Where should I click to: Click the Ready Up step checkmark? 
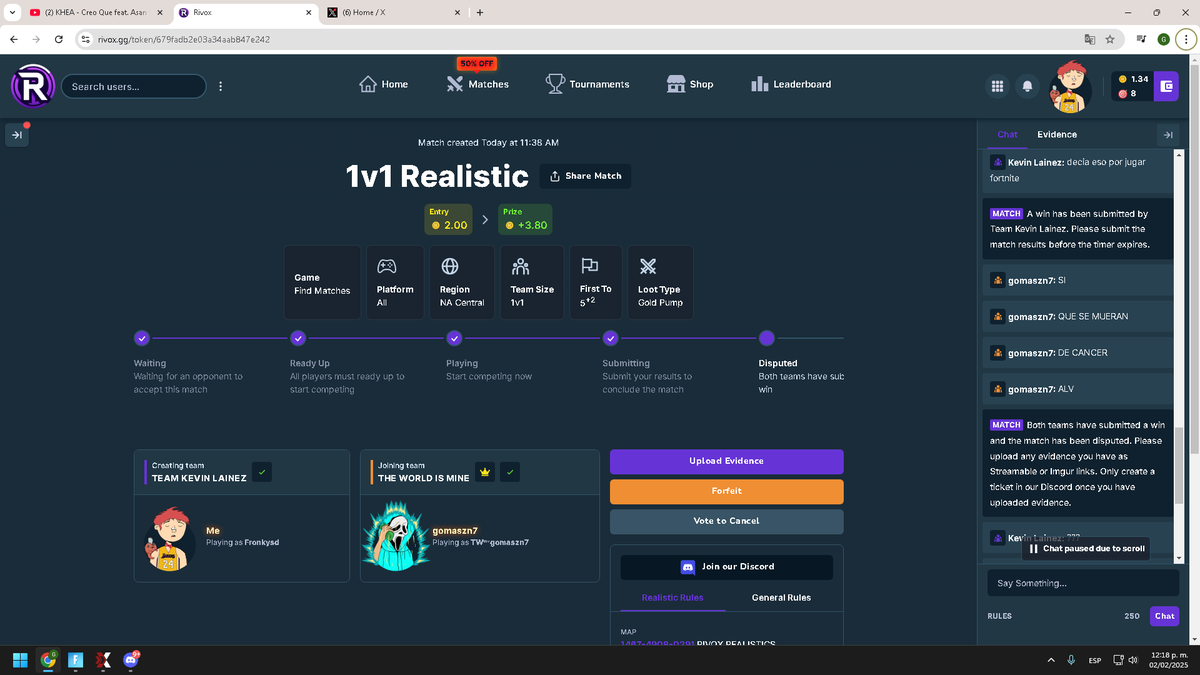click(x=298, y=338)
